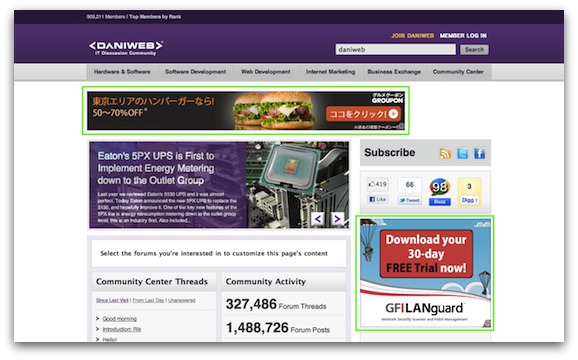The width and height of the screenshot is (578, 360).
Task: Click the DaniWeb logo
Action: click(126, 48)
